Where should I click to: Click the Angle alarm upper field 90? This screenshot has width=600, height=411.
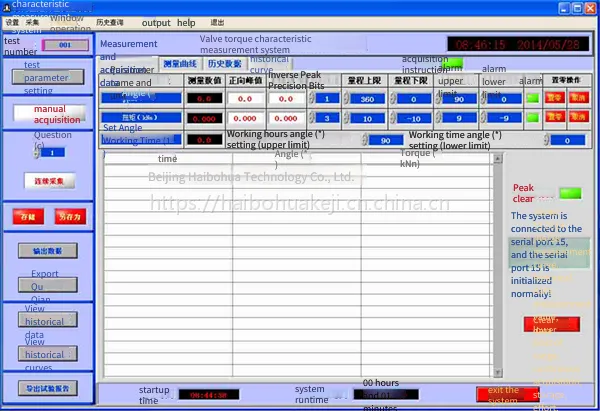pyautogui.click(x=460, y=99)
